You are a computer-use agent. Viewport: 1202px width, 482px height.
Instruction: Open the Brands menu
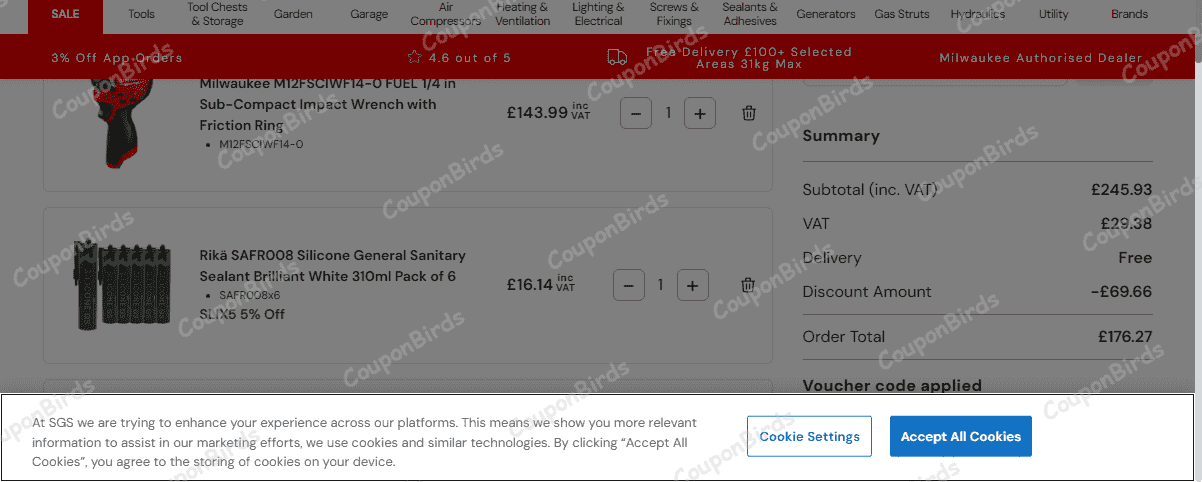[x=1129, y=14]
